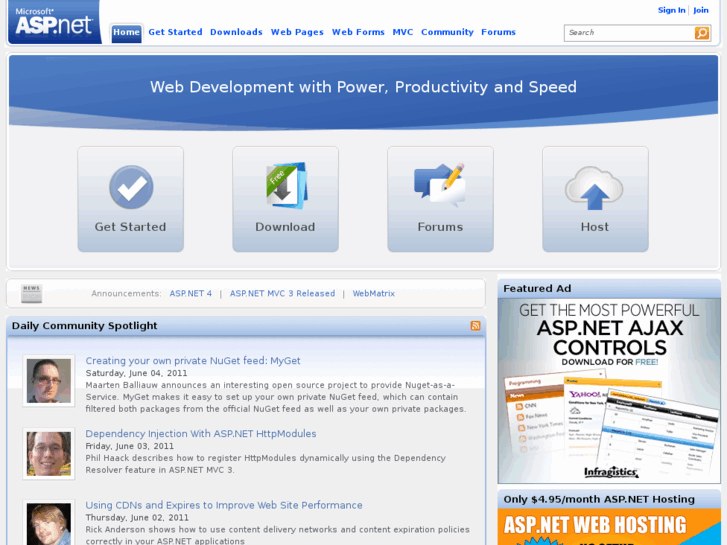Open 'Dependency Injection With ASP.NET HttpModules' article

click(x=201, y=434)
